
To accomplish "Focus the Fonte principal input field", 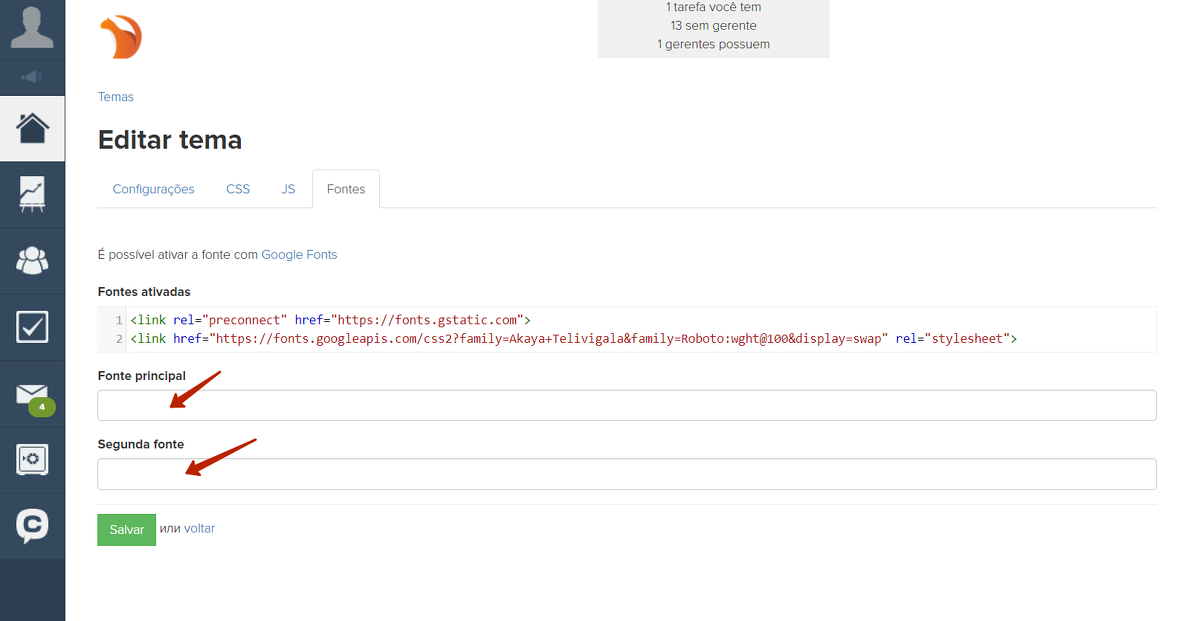I will click(626, 406).
